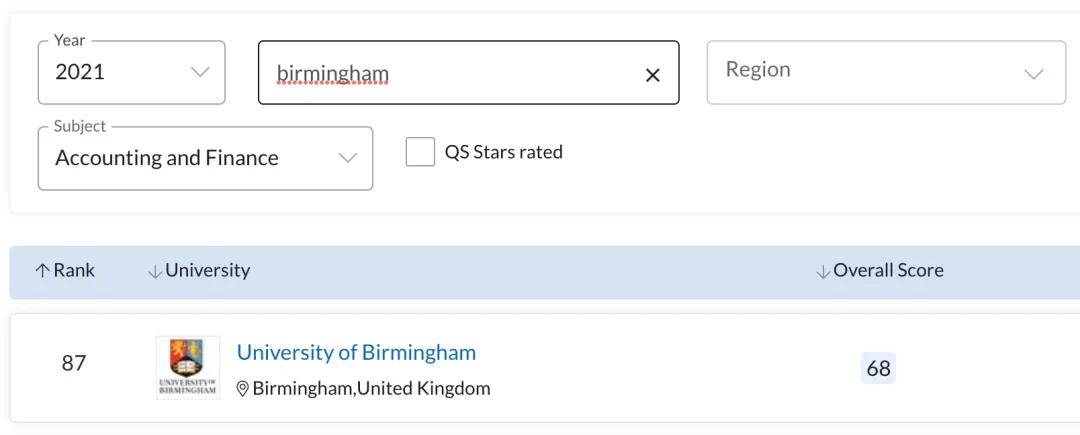Open the University of Birmingham link
This screenshot has height=435, width=1080.
[x=356, y=352]
